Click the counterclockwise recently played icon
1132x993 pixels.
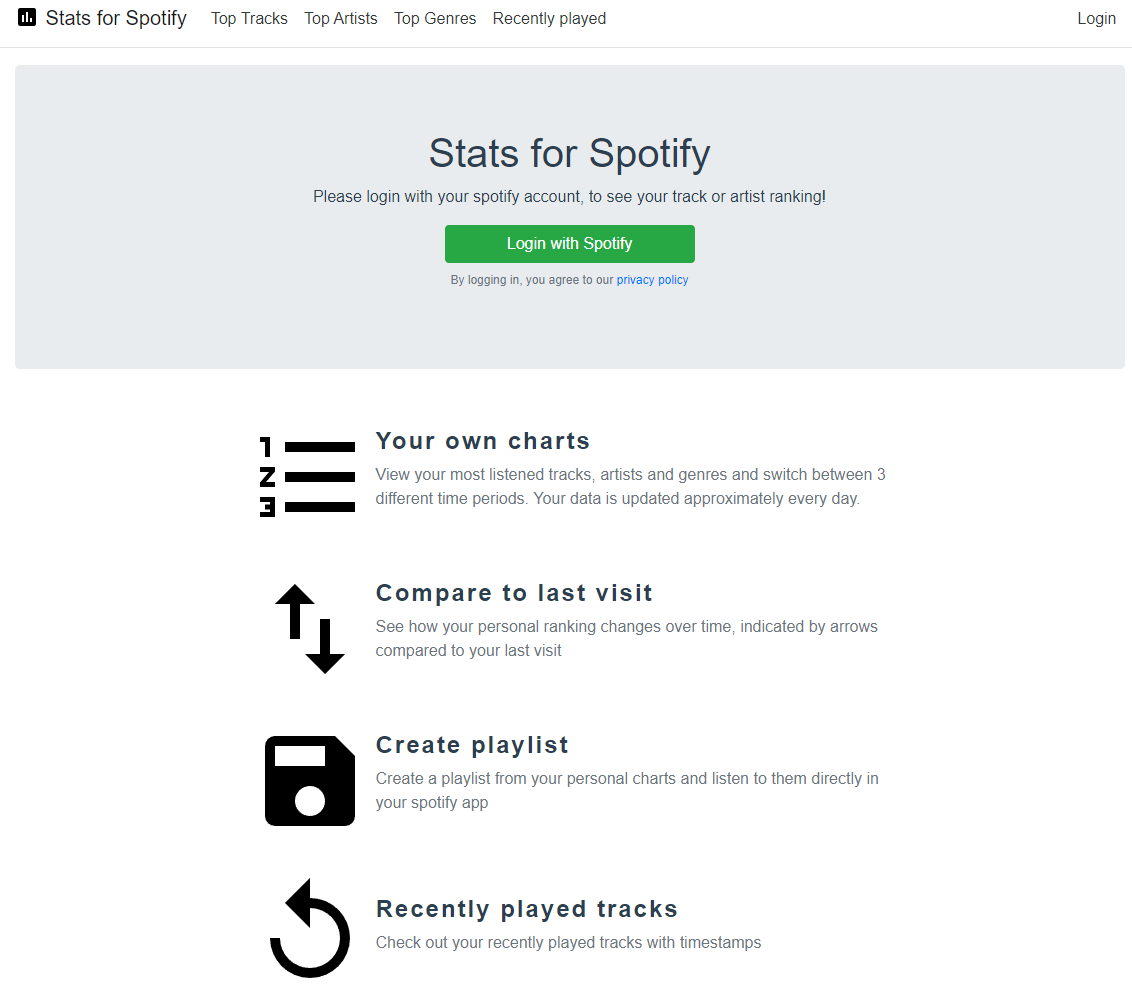click(x=310, y=929)
